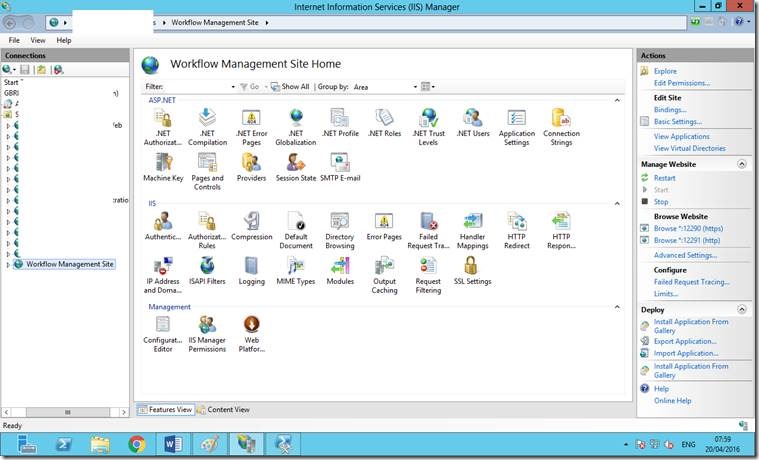The height and width of the screenshot is (460, 759).
Task: Open Logging feature
Action: (252, 271)
